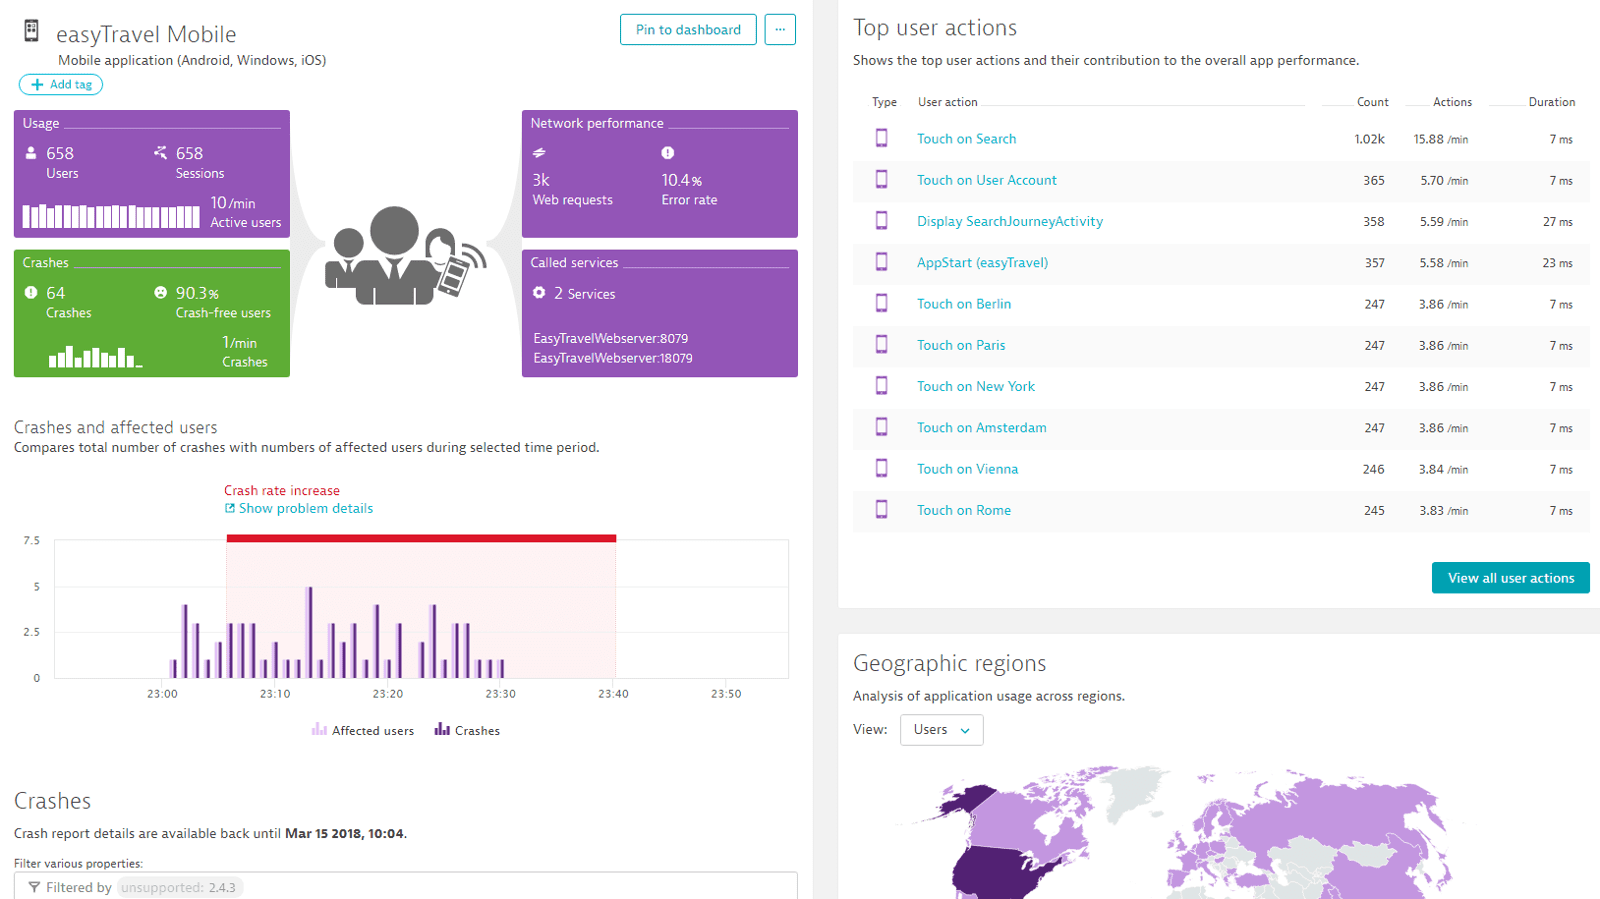
Task: Open the View Users dropdown
Action: pos(941,730)
